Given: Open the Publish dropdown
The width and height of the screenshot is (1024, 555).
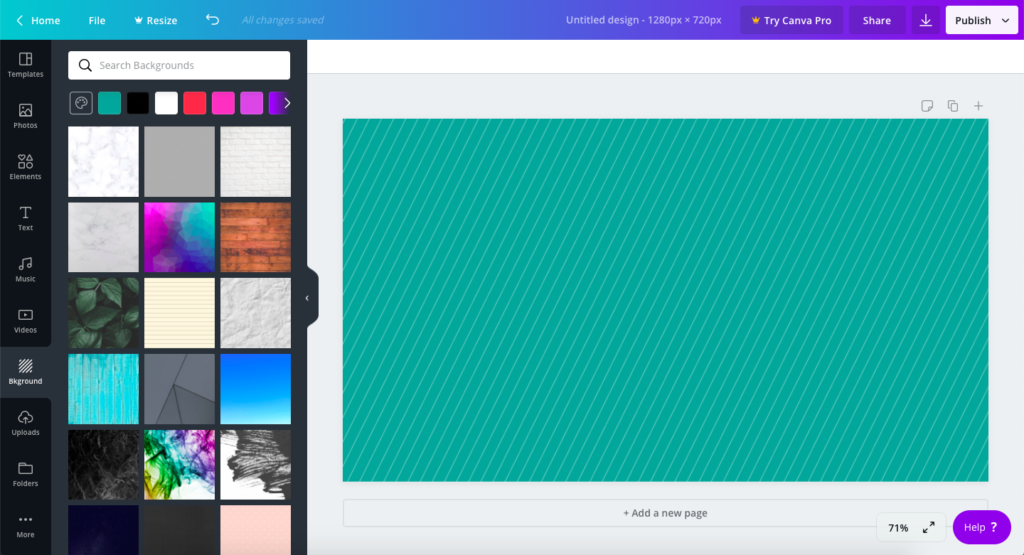Looking at the screenshot, I should pyautogui.click(x=982, y=20).
